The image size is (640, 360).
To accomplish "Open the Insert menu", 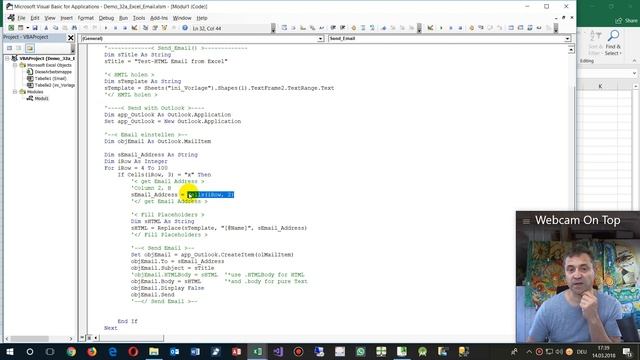I will tap(67, 18).
